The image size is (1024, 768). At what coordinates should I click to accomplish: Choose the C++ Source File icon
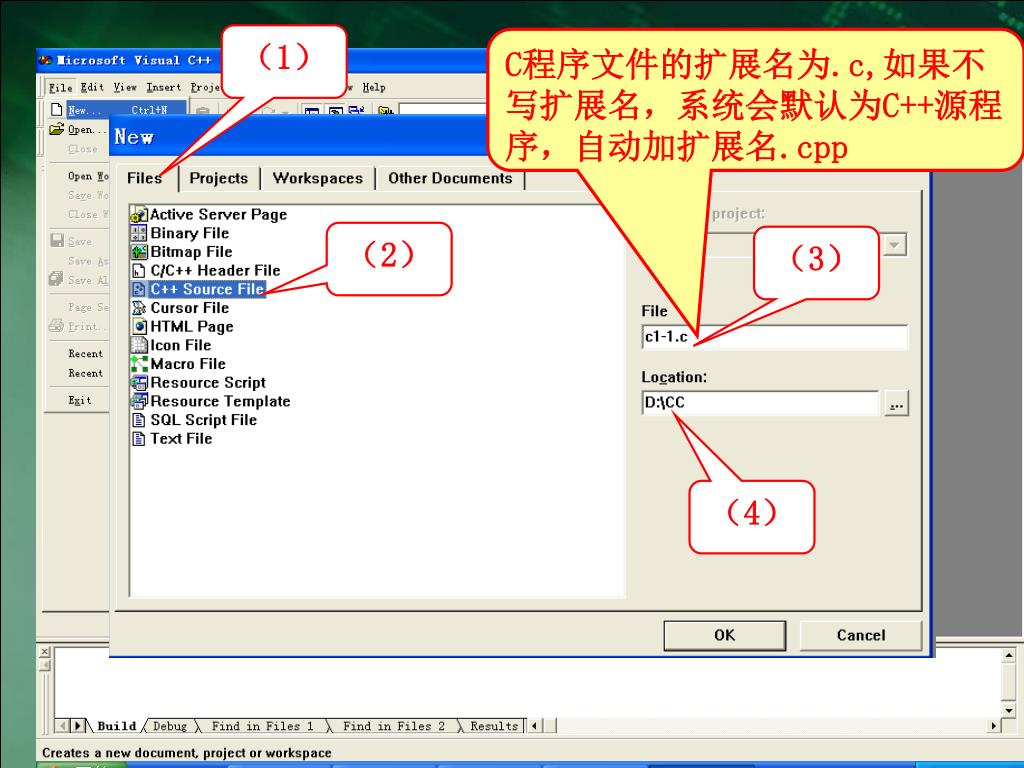139,289
